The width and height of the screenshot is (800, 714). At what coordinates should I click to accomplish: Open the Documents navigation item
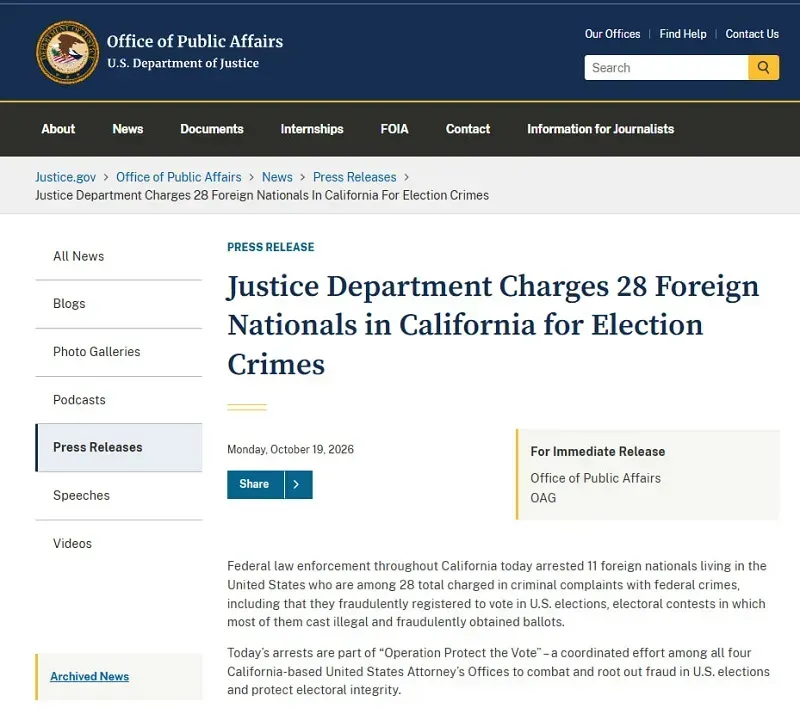coord(212,129)
